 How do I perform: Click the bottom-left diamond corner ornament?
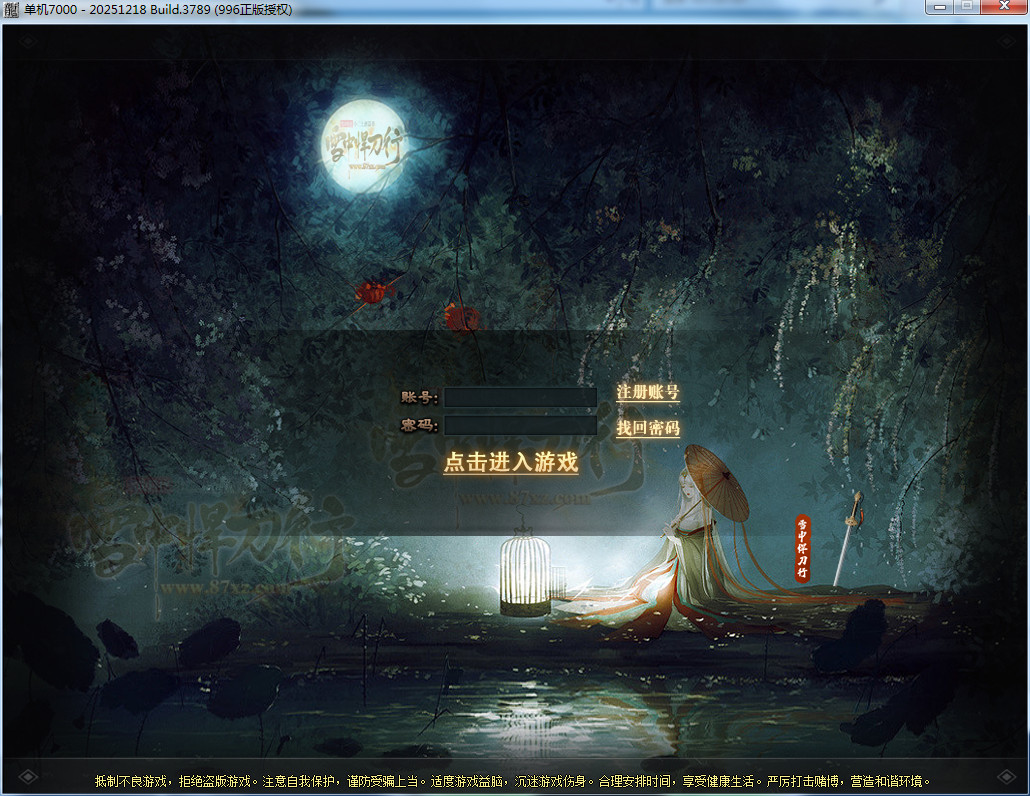pyautogui.click(x=27, y=776)
